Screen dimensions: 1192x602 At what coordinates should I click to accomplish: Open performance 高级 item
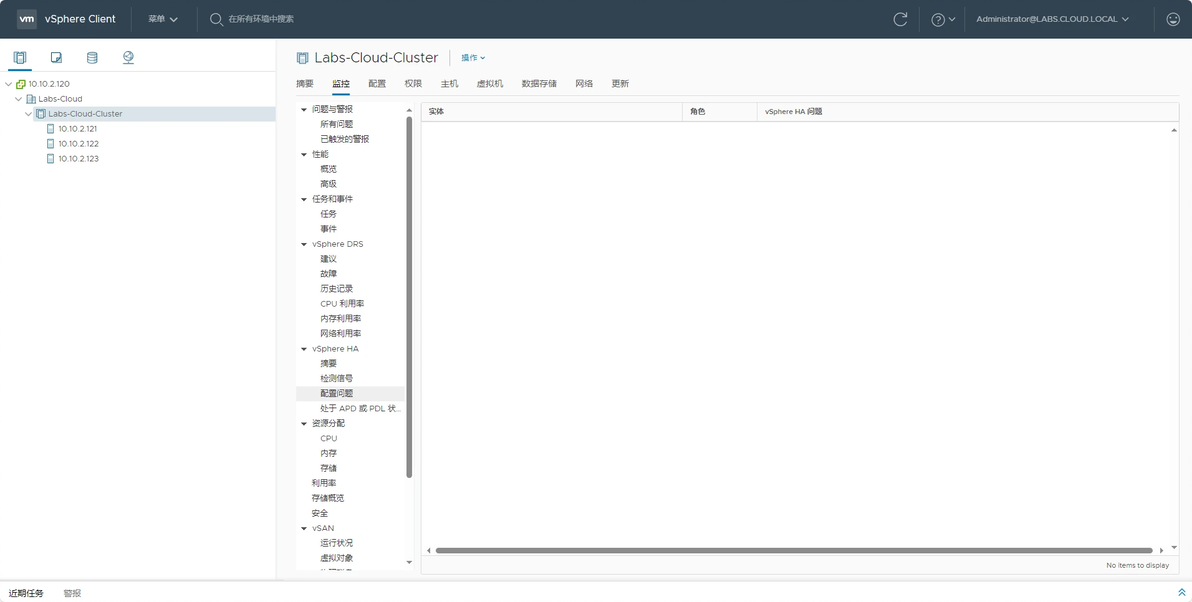pyautogui.click(x=328, y=184)
